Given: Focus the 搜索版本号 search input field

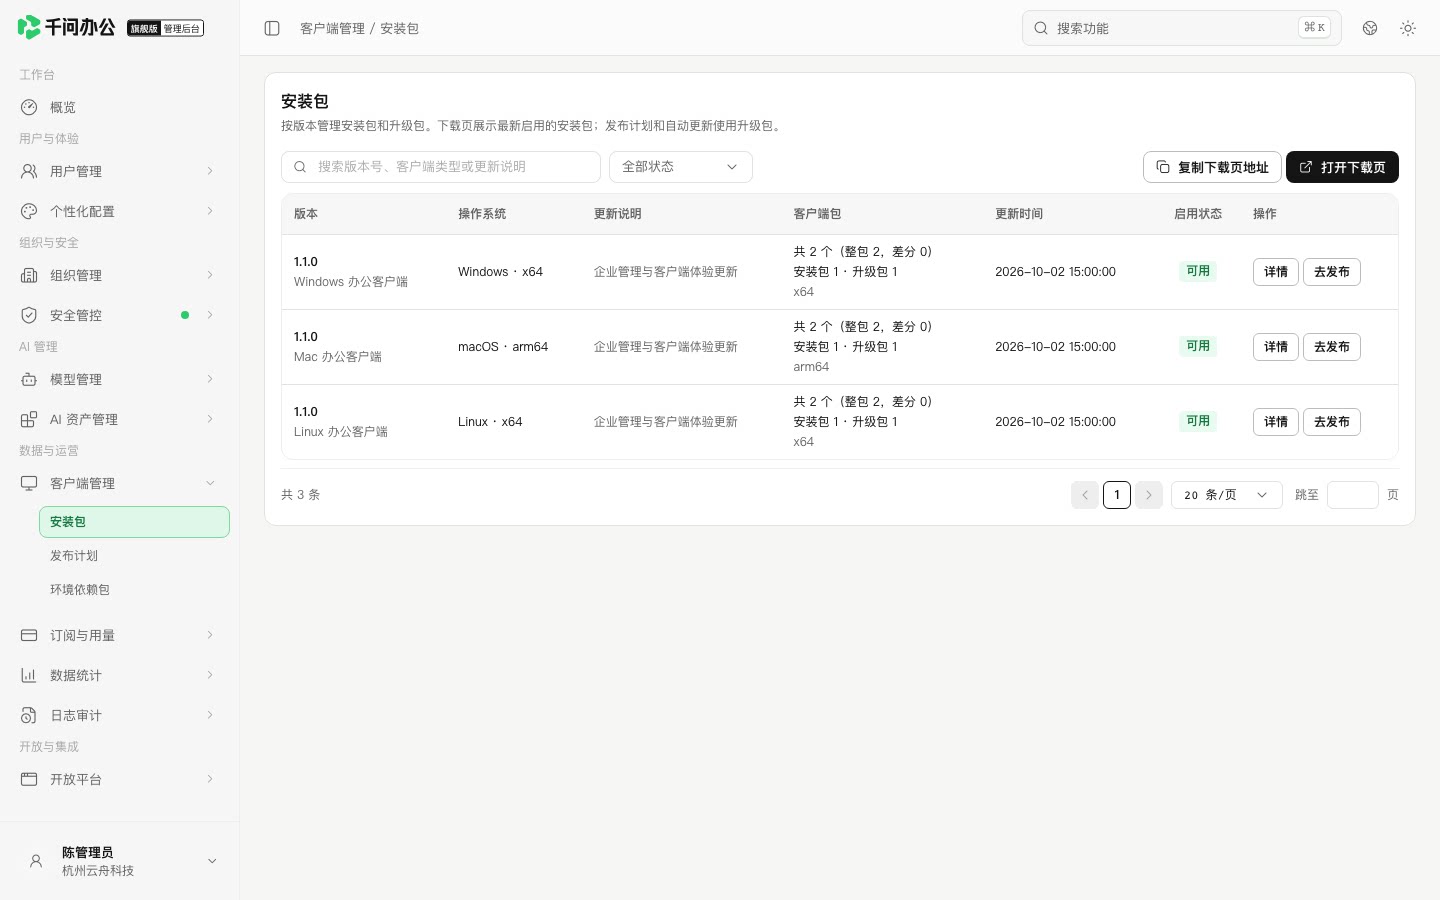Looking at the screenshot, I should click(441, 167).
